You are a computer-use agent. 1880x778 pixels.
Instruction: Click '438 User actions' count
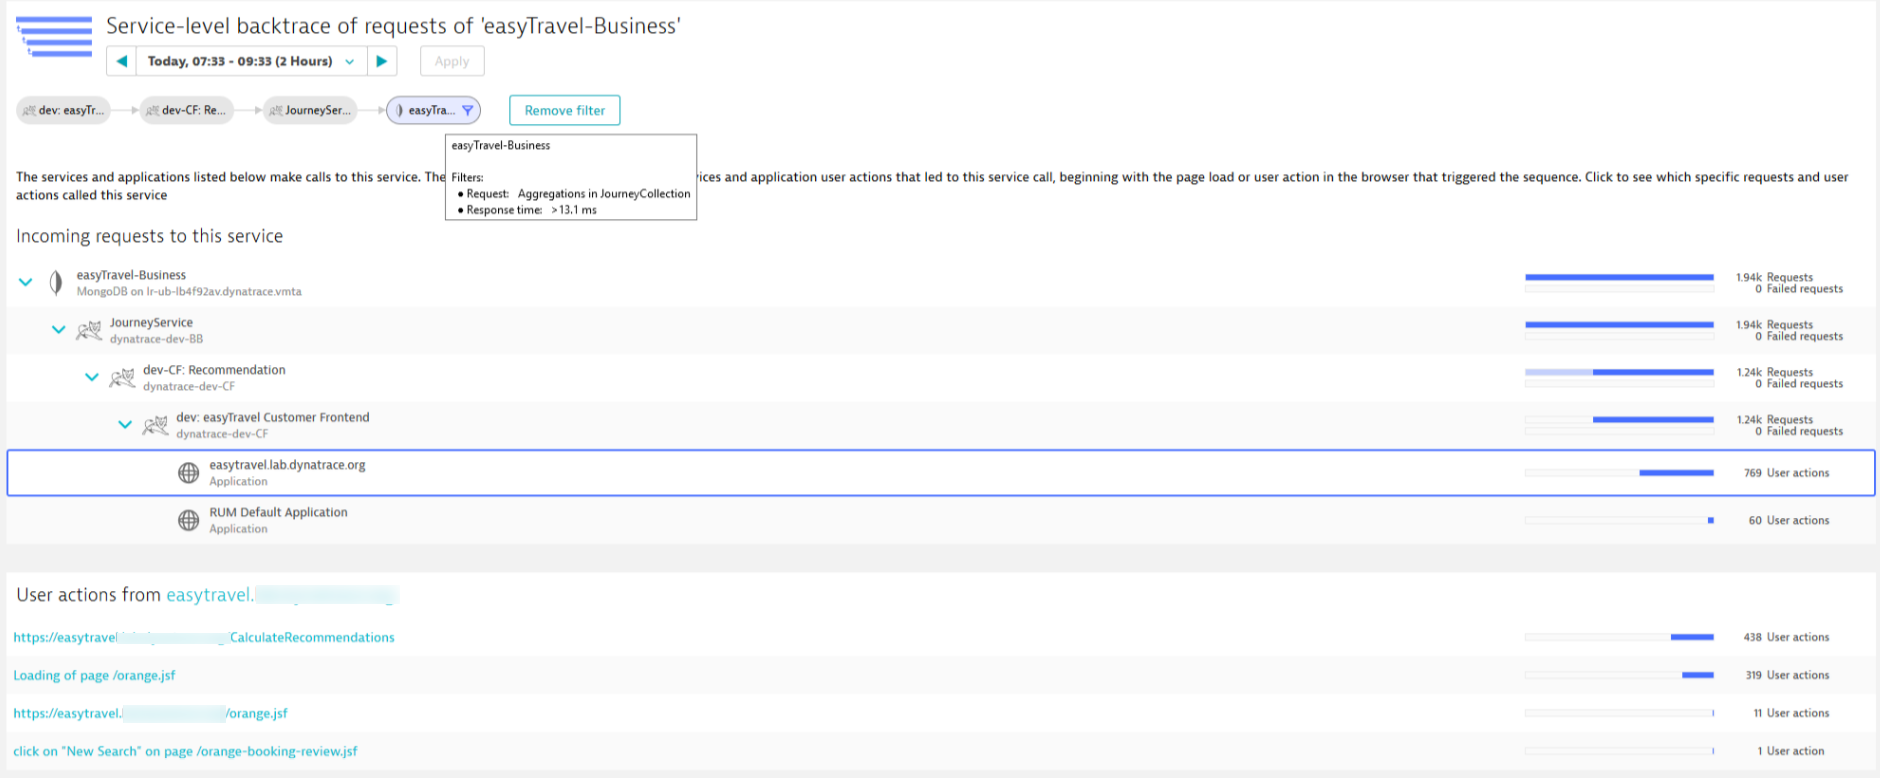(x=1786, y=637)
